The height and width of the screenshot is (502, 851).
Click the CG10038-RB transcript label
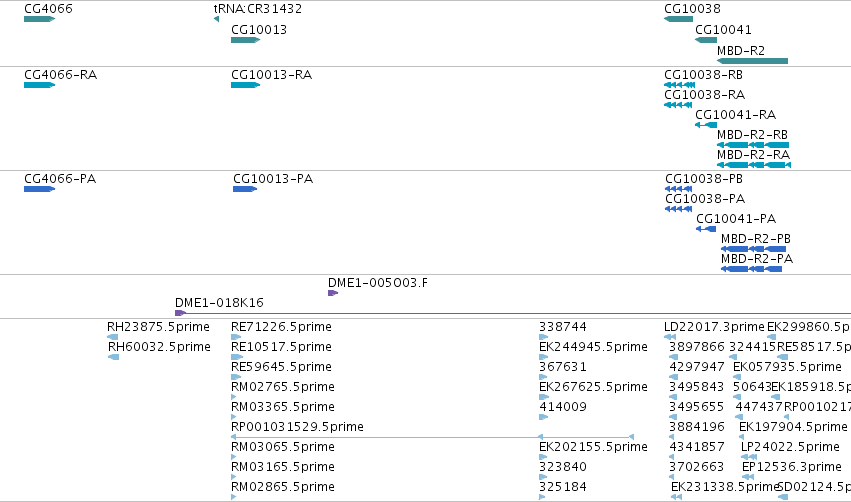[703, 75]
